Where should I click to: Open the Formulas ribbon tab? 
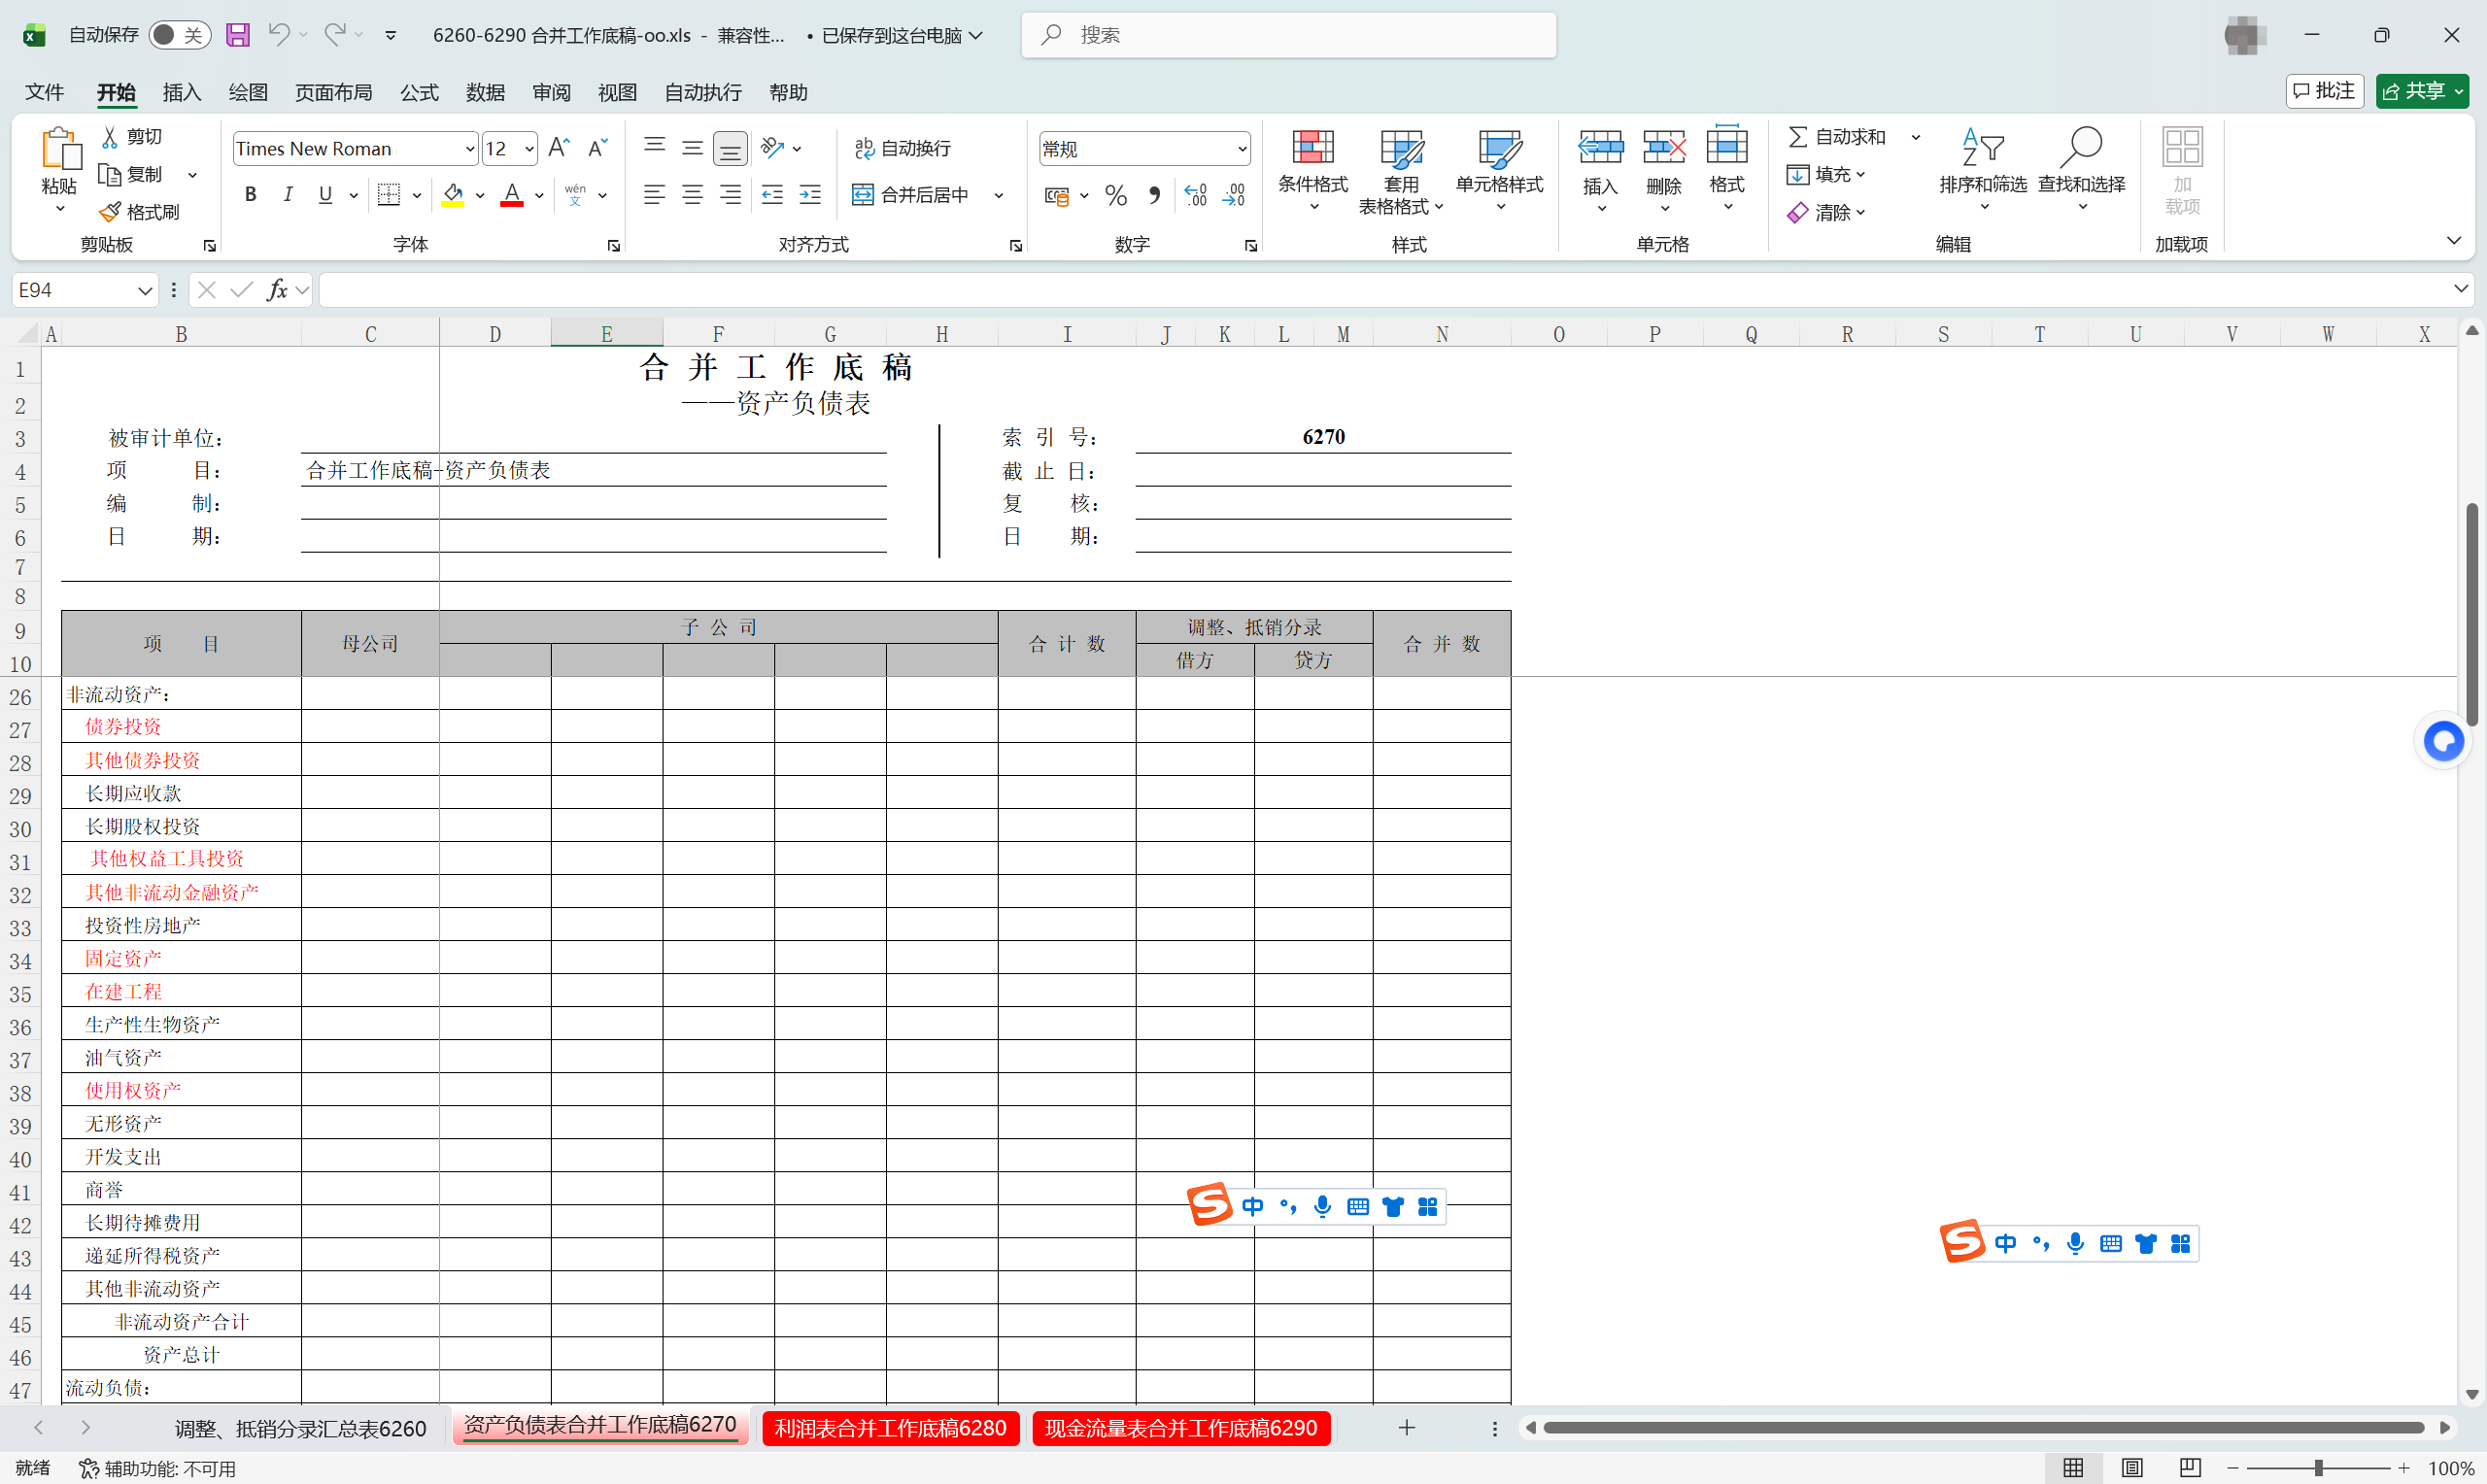419,92
